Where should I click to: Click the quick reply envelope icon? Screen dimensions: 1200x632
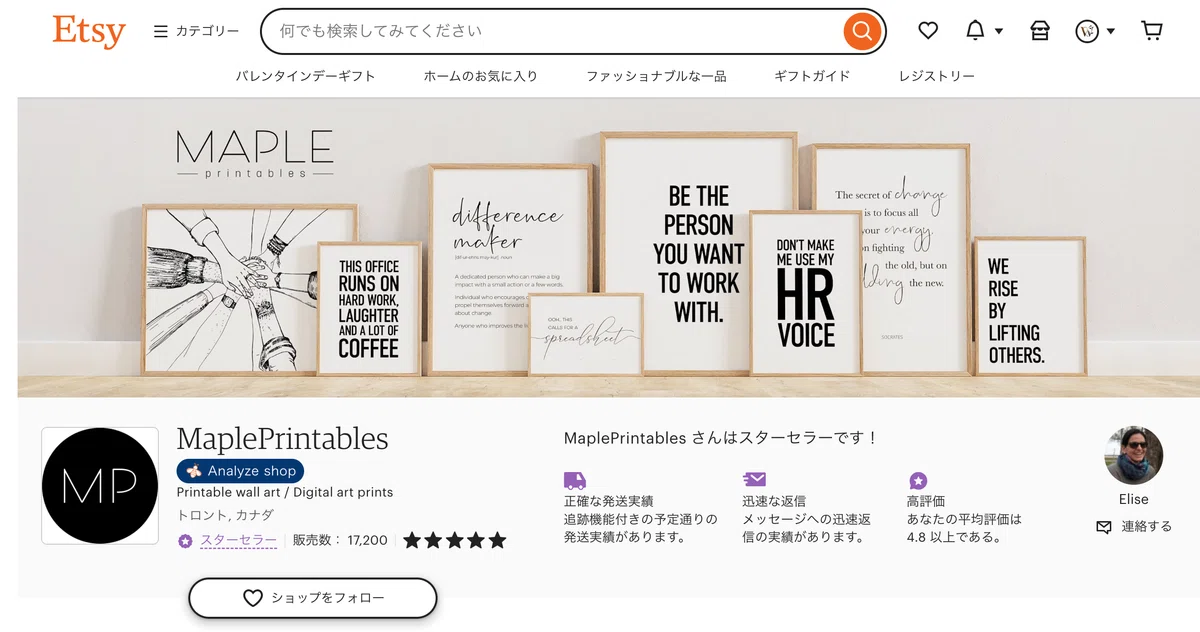pos(754,481)
